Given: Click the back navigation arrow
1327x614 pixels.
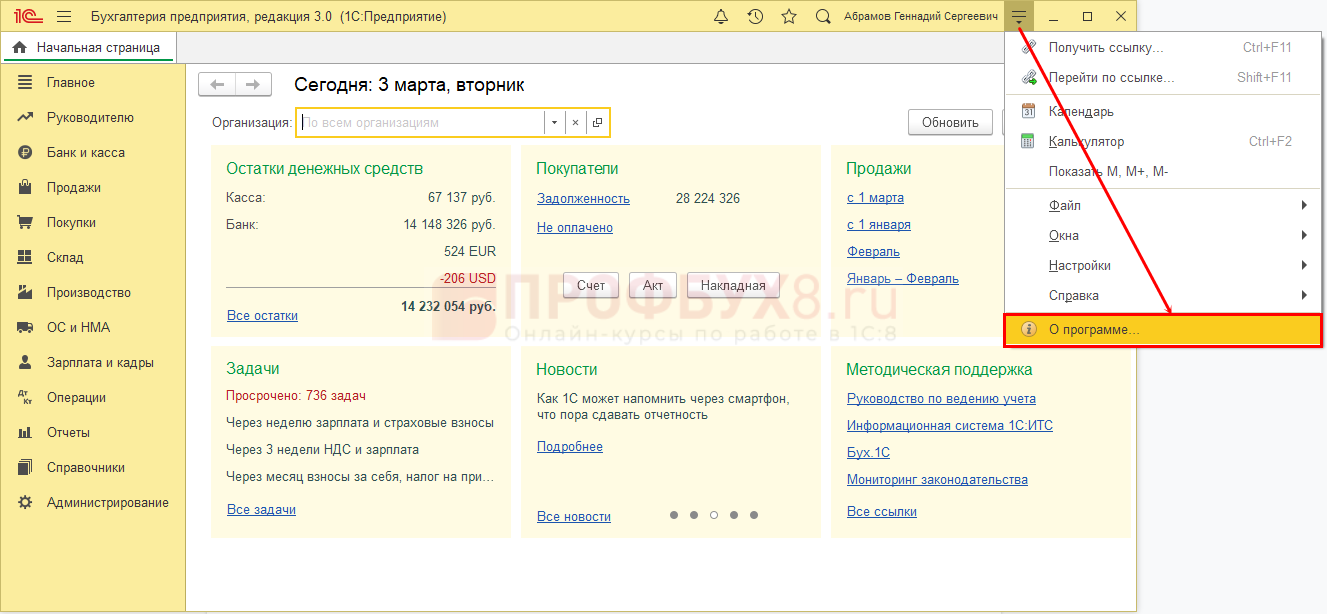Looking at the screenshot, I should click(217, 85).
